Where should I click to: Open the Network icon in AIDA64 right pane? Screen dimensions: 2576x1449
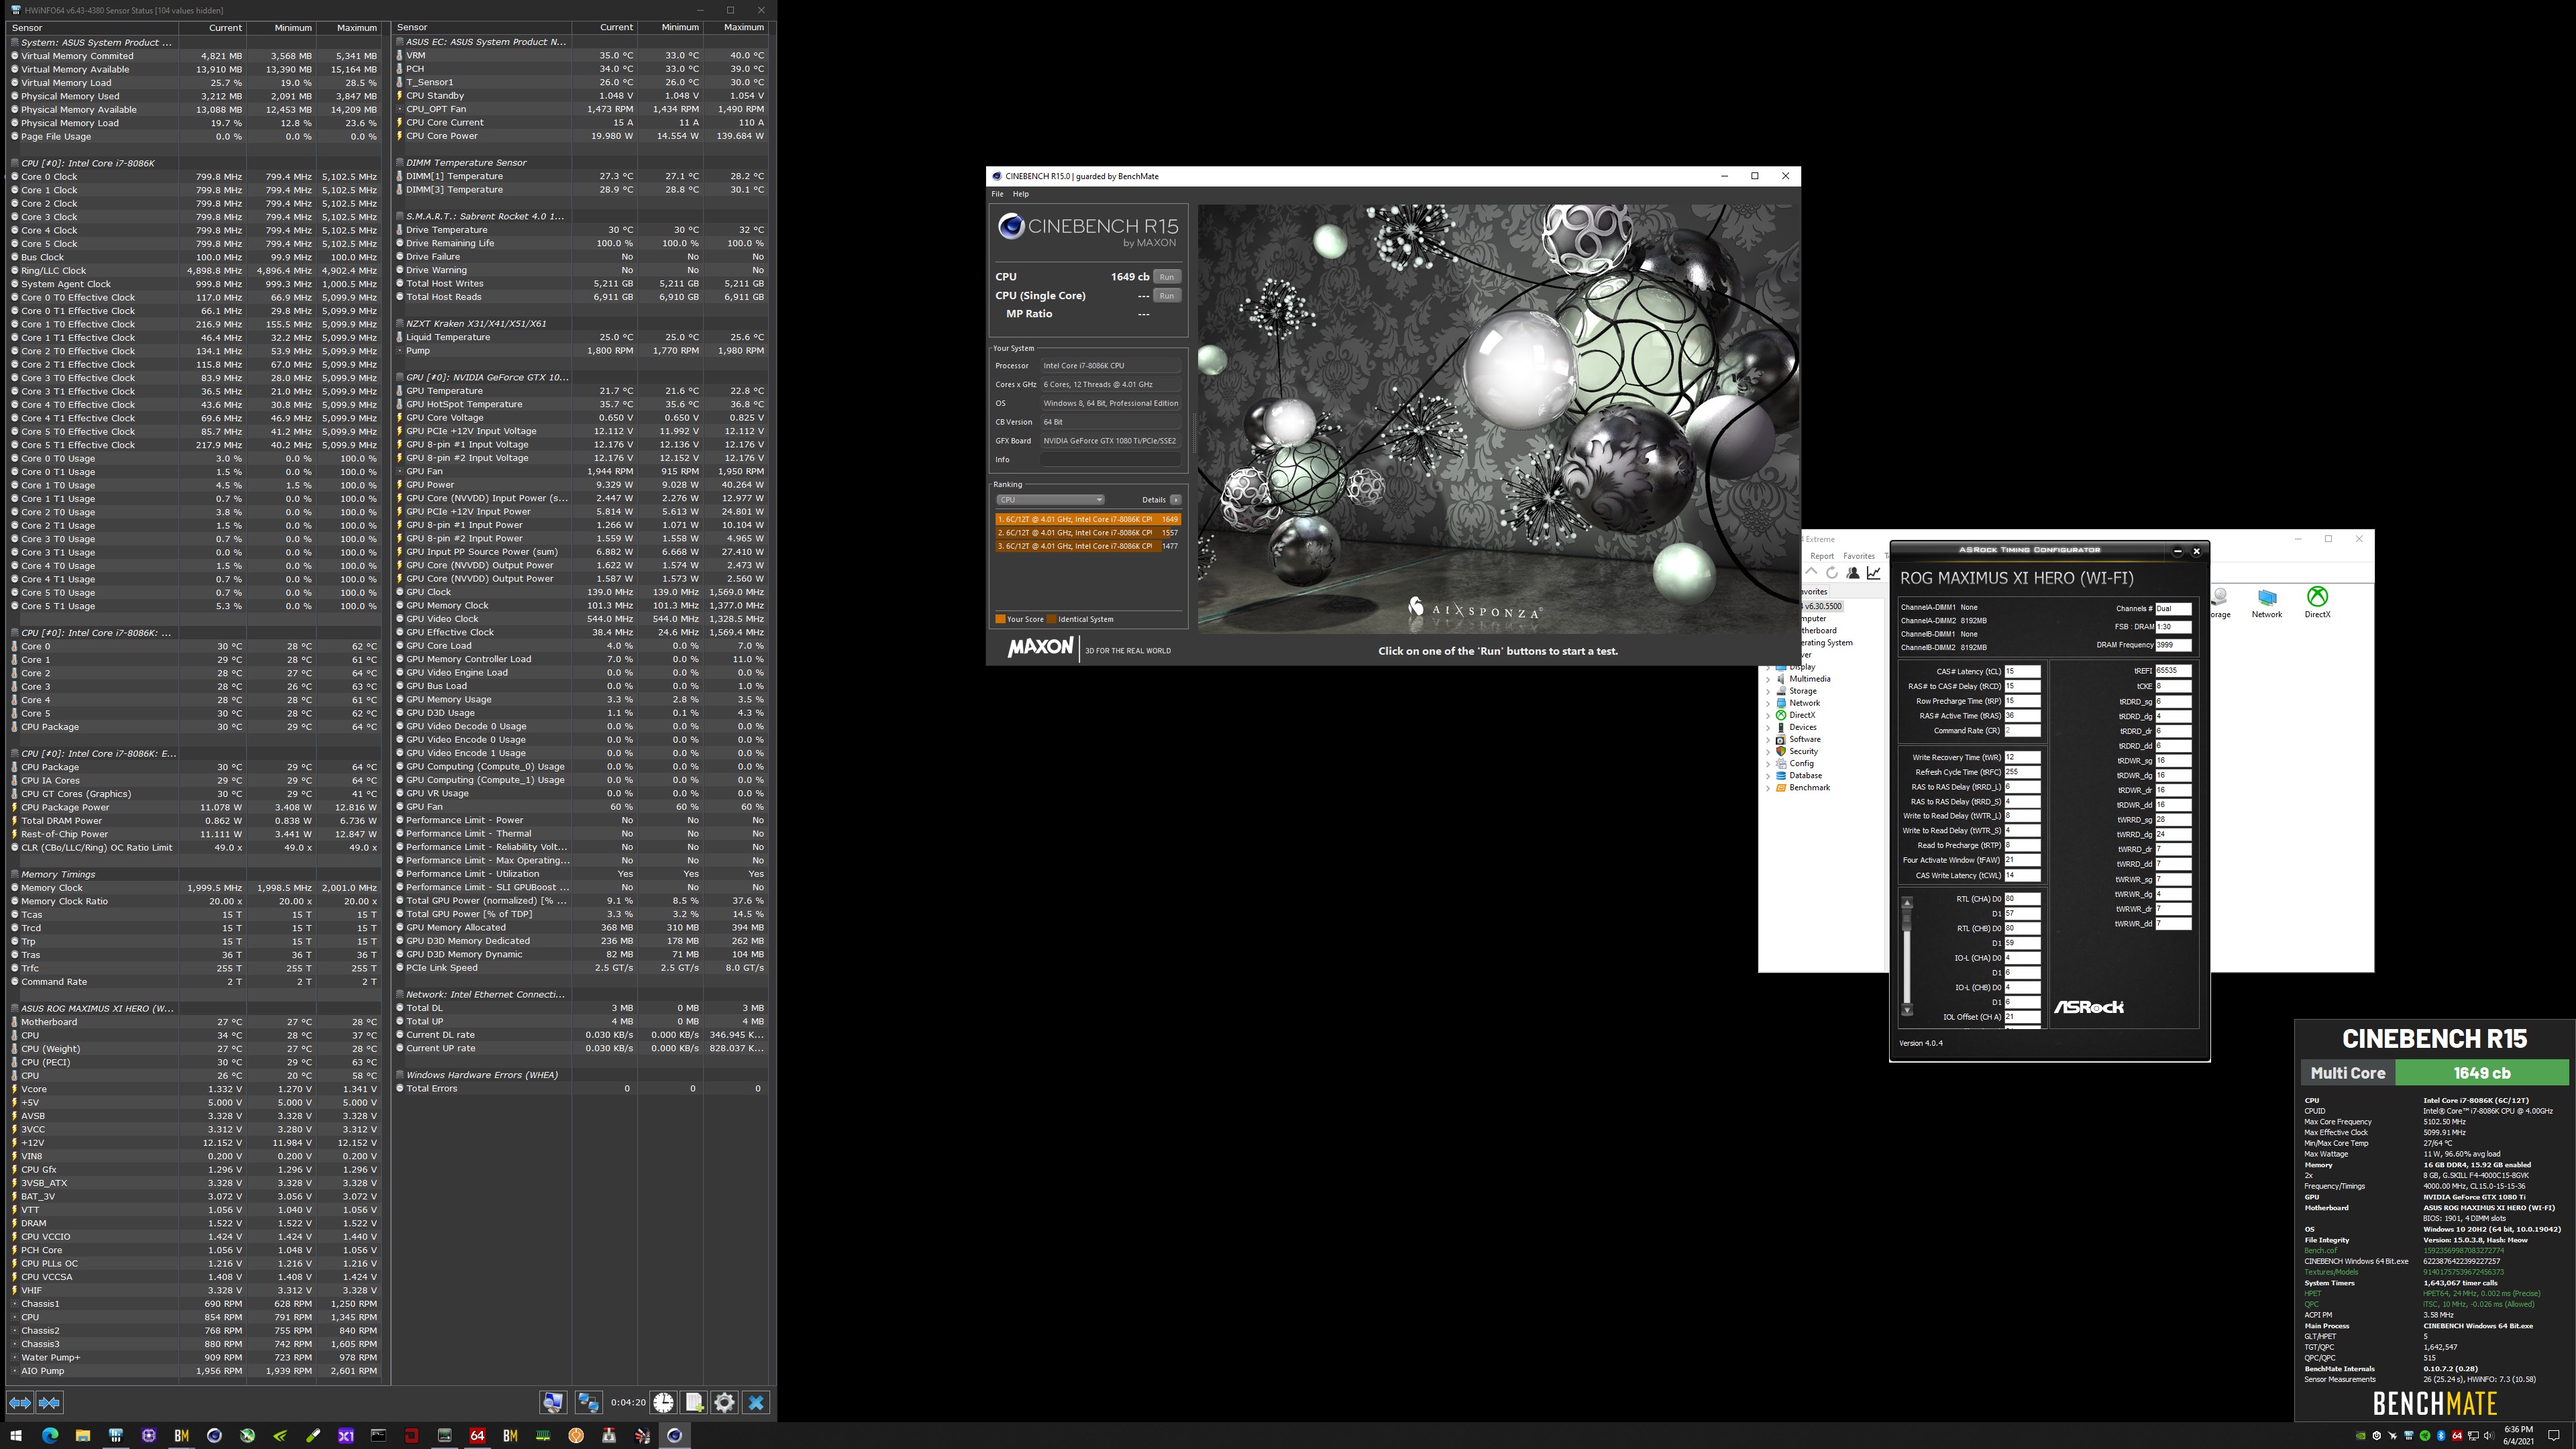click(x=2267, y=602)
